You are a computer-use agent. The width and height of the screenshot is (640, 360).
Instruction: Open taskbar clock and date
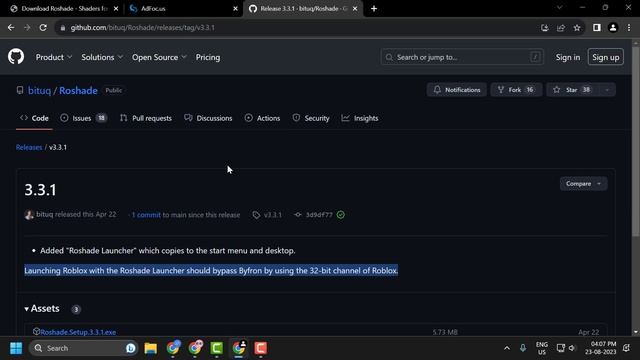coord(600,348)
